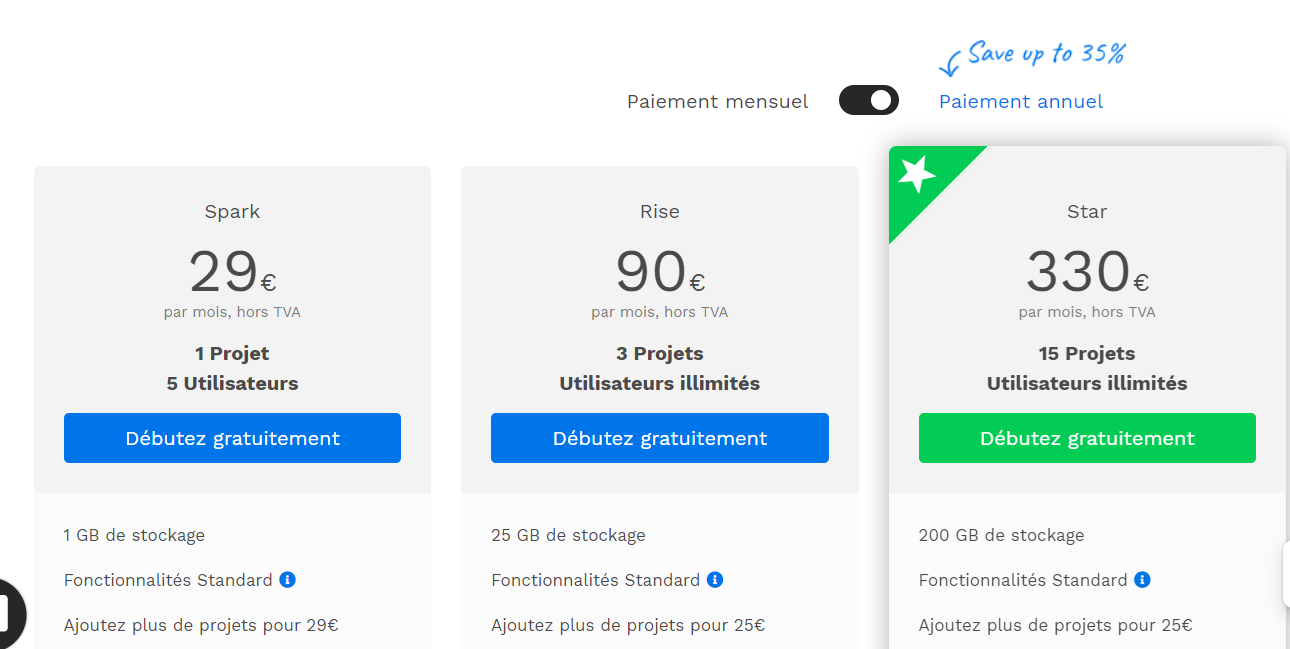Select the Paiement mensuel label

pos(717,101)
